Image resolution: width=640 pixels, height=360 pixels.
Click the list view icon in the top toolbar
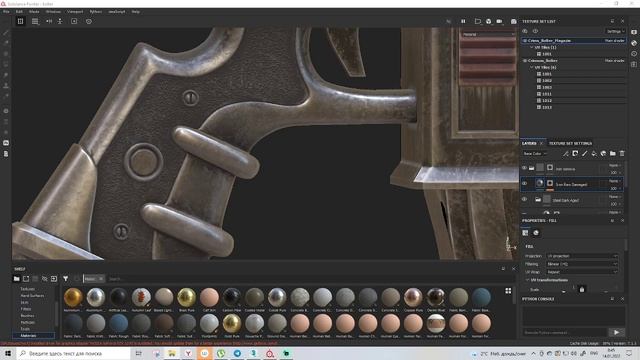tap(35, 21)
